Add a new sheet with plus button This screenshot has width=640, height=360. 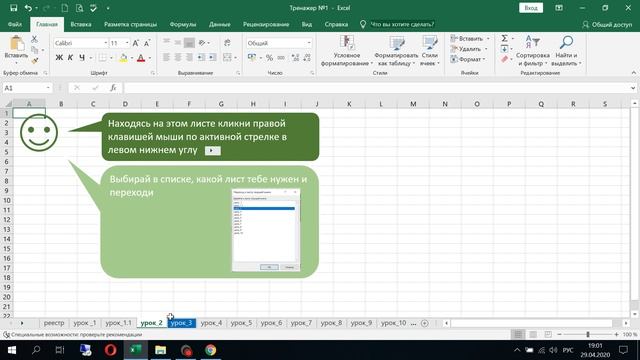[424, 323]
